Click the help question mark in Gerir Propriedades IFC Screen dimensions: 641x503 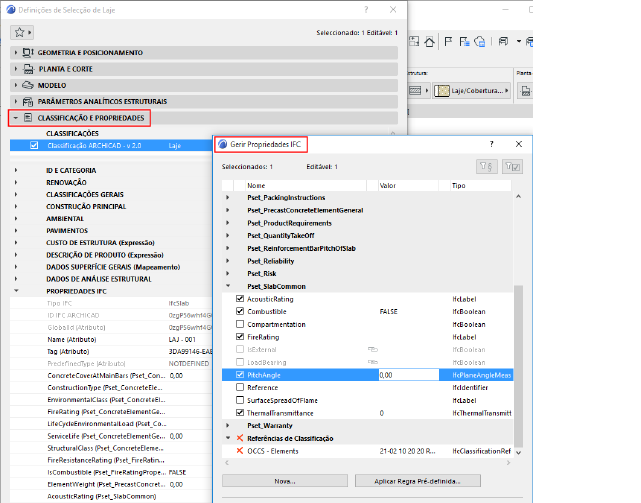(x=491, y=144)
